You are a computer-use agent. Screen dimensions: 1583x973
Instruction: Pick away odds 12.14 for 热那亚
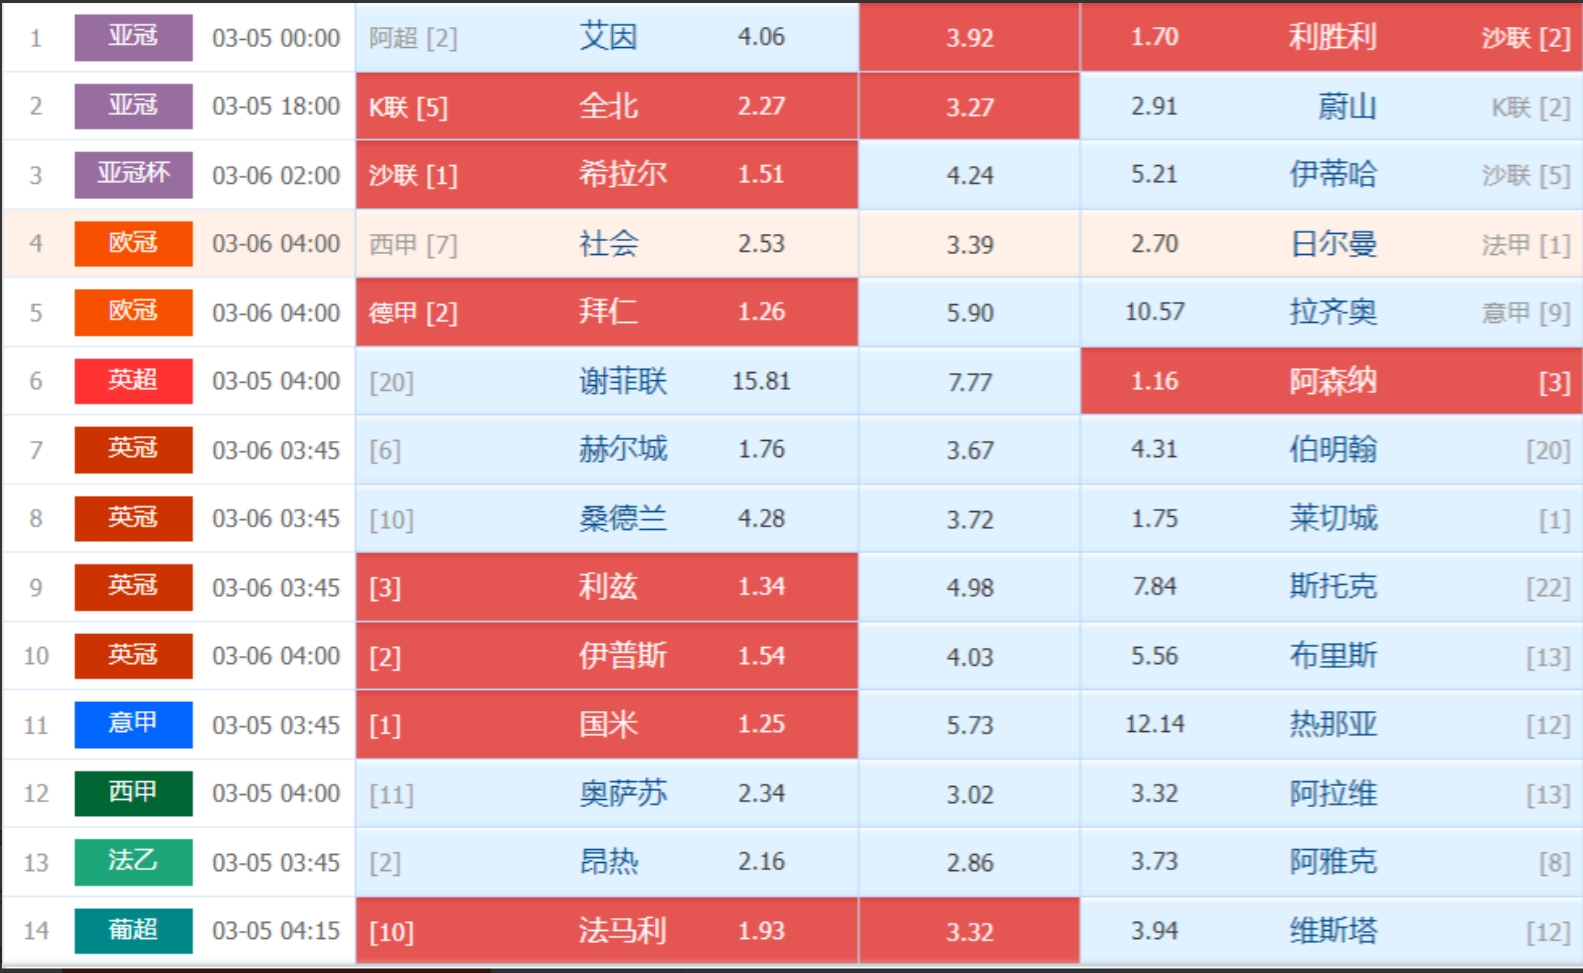[1154, 724]
